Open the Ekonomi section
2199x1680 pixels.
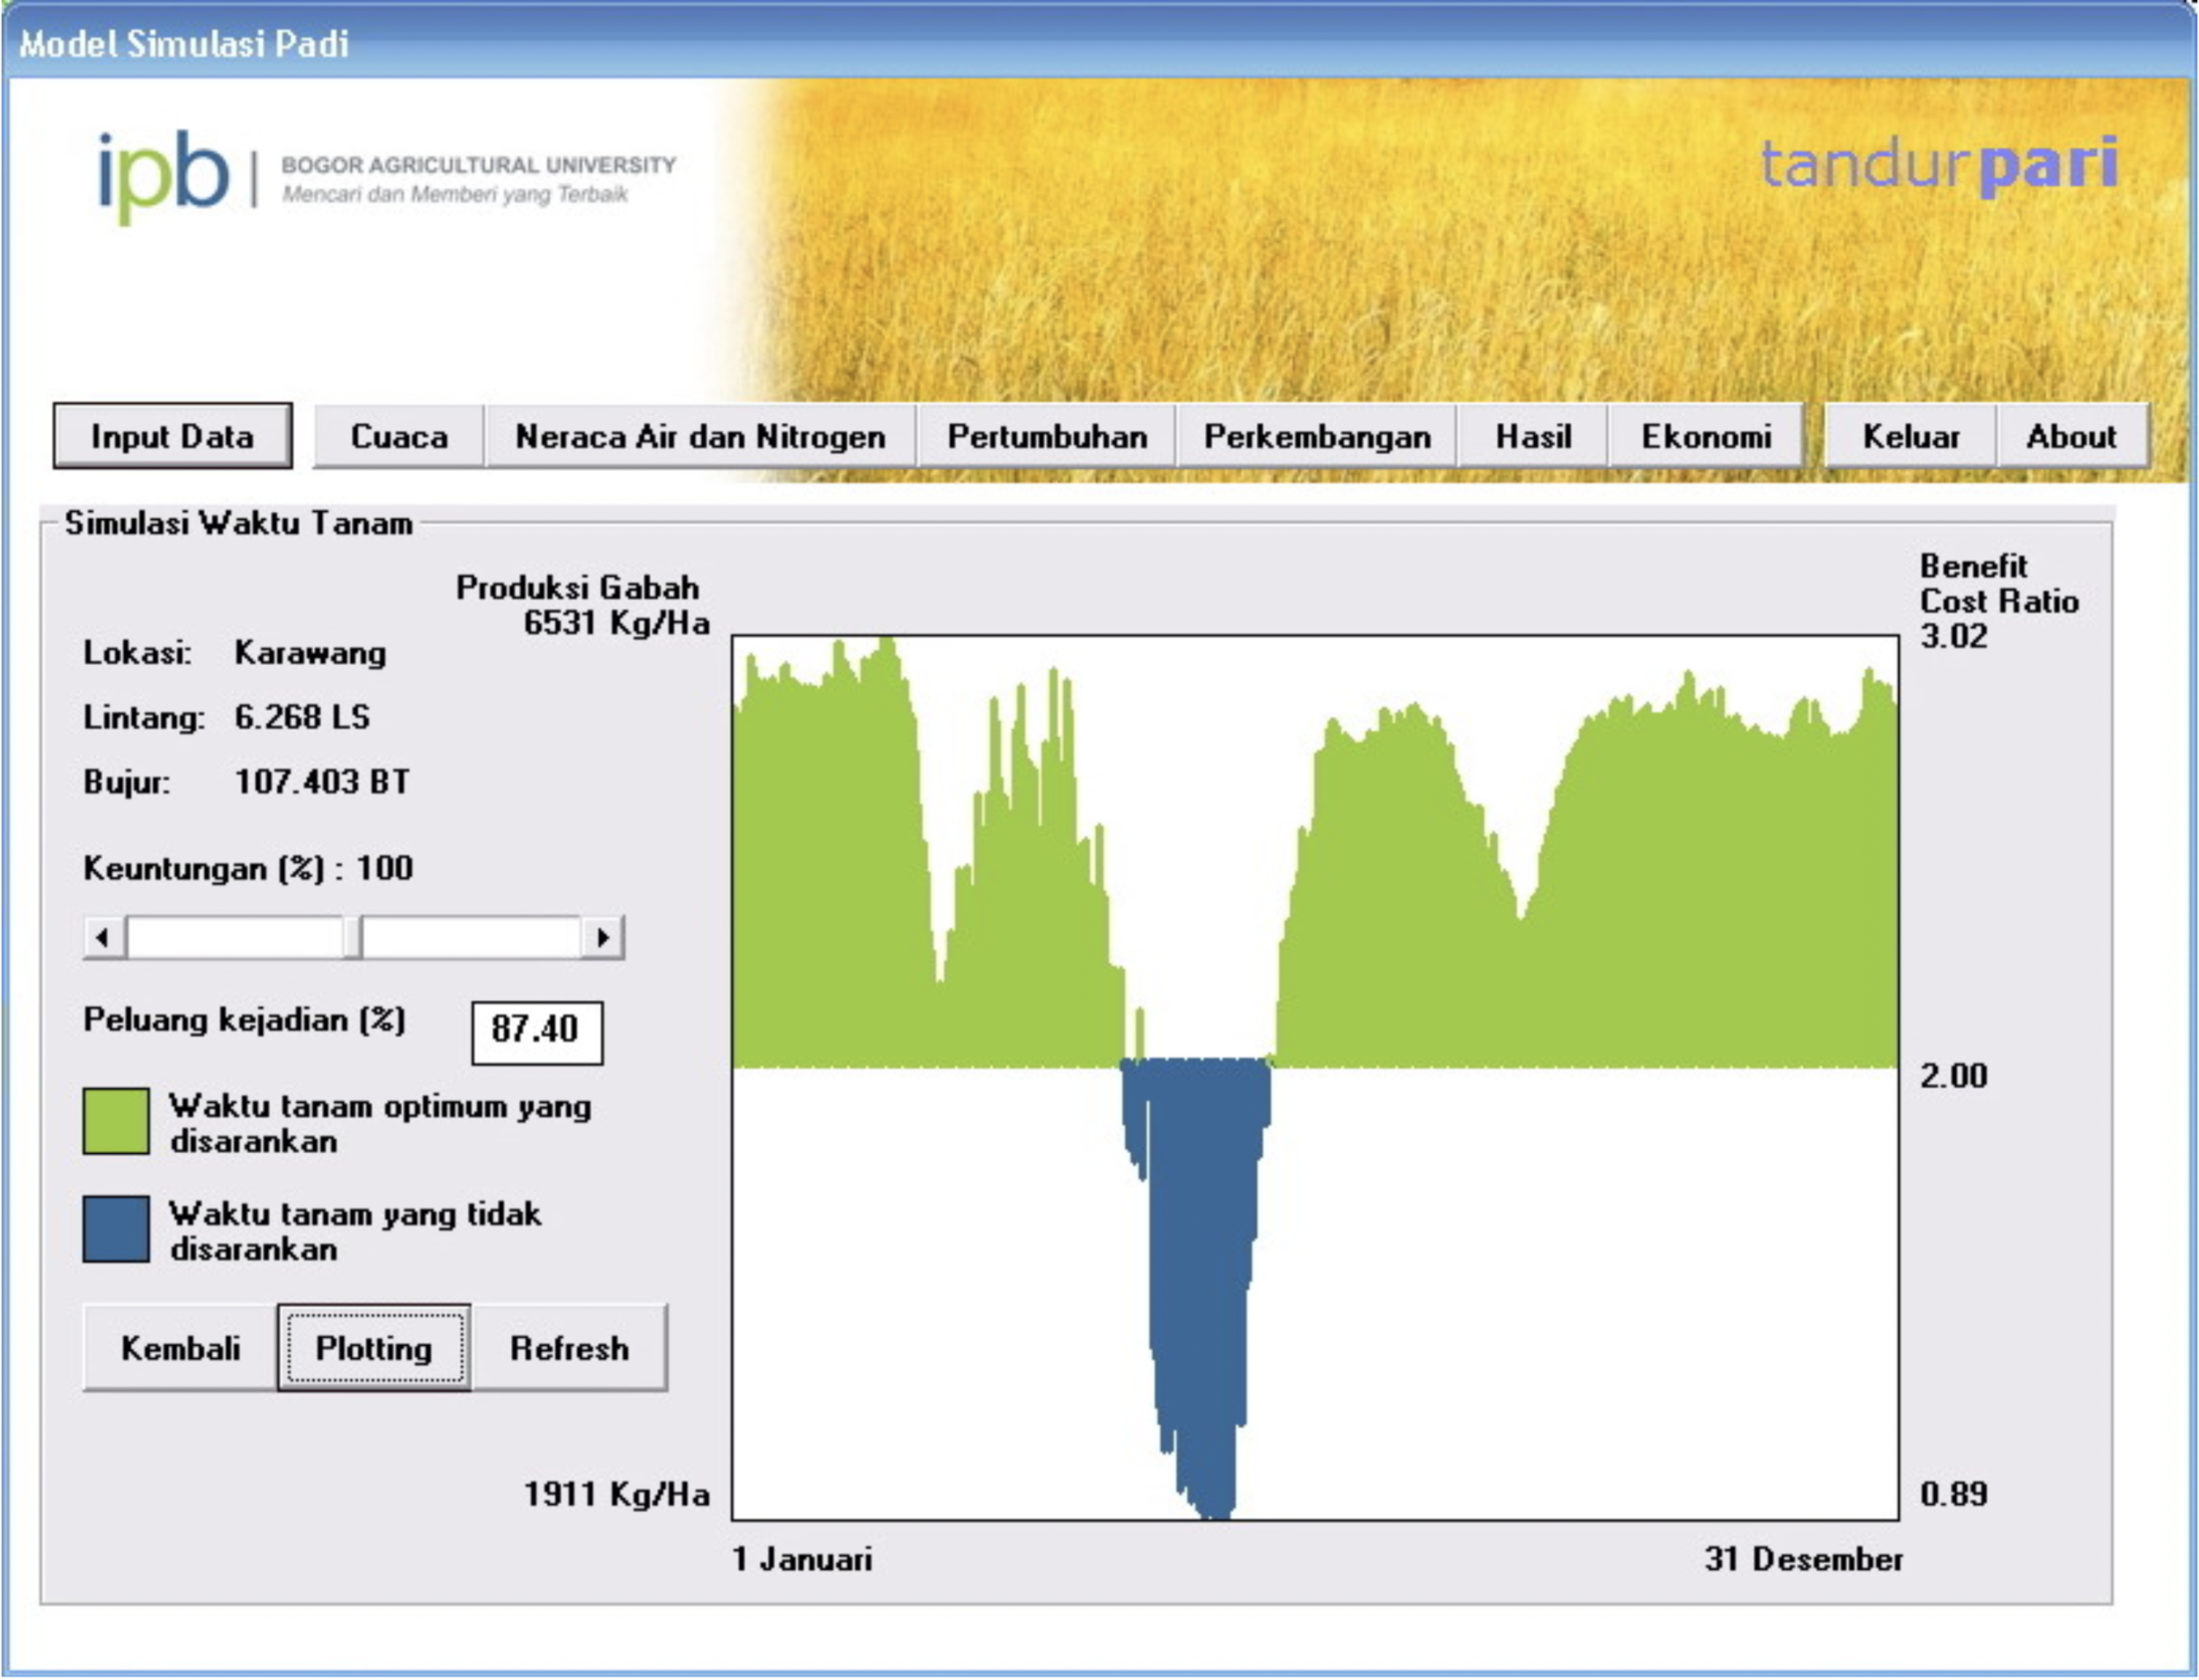1705,436
